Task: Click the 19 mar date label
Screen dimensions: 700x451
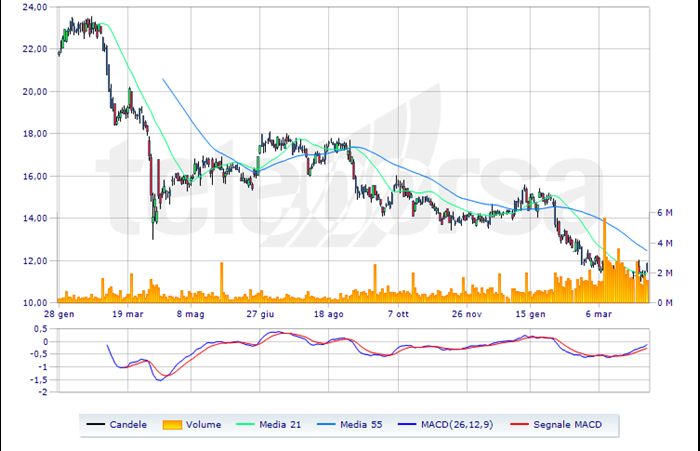Action: (x=126, y=313)
